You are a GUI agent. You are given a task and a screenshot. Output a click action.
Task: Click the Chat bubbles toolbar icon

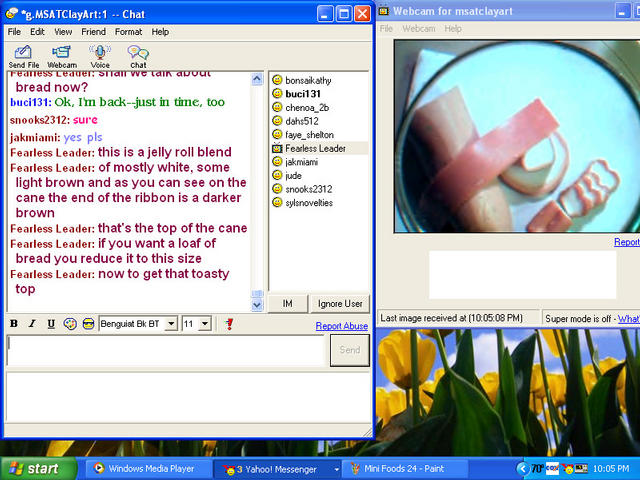pyautogui.click(x=138, y=56)
